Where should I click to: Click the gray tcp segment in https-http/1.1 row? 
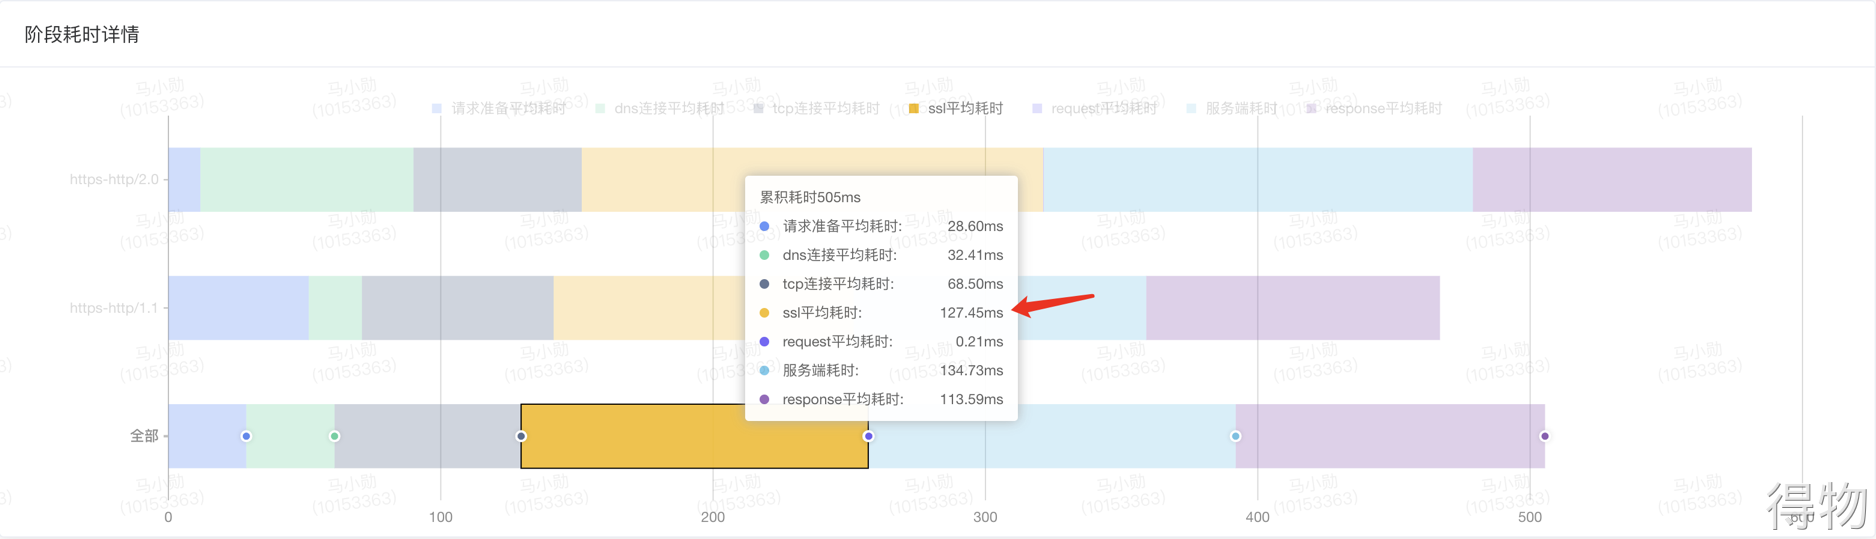click(x=458, y=308)
